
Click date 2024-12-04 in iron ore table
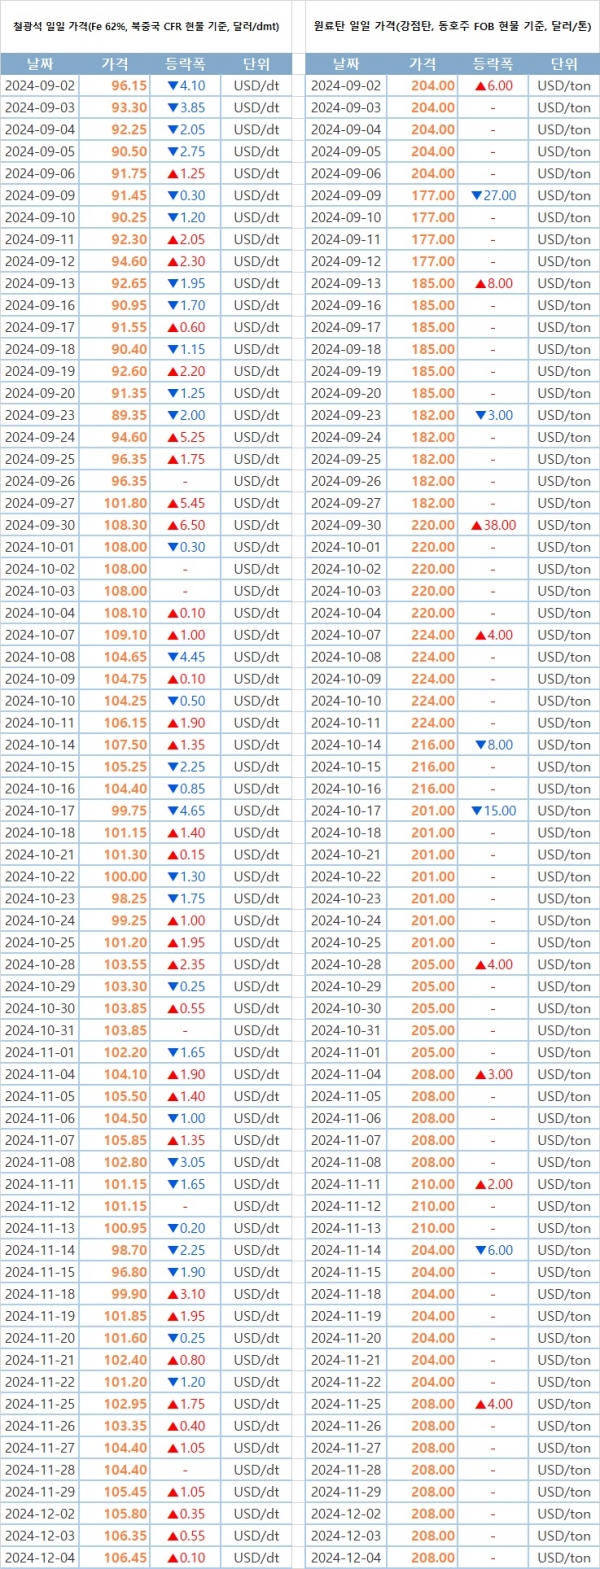pos(40,1558)
